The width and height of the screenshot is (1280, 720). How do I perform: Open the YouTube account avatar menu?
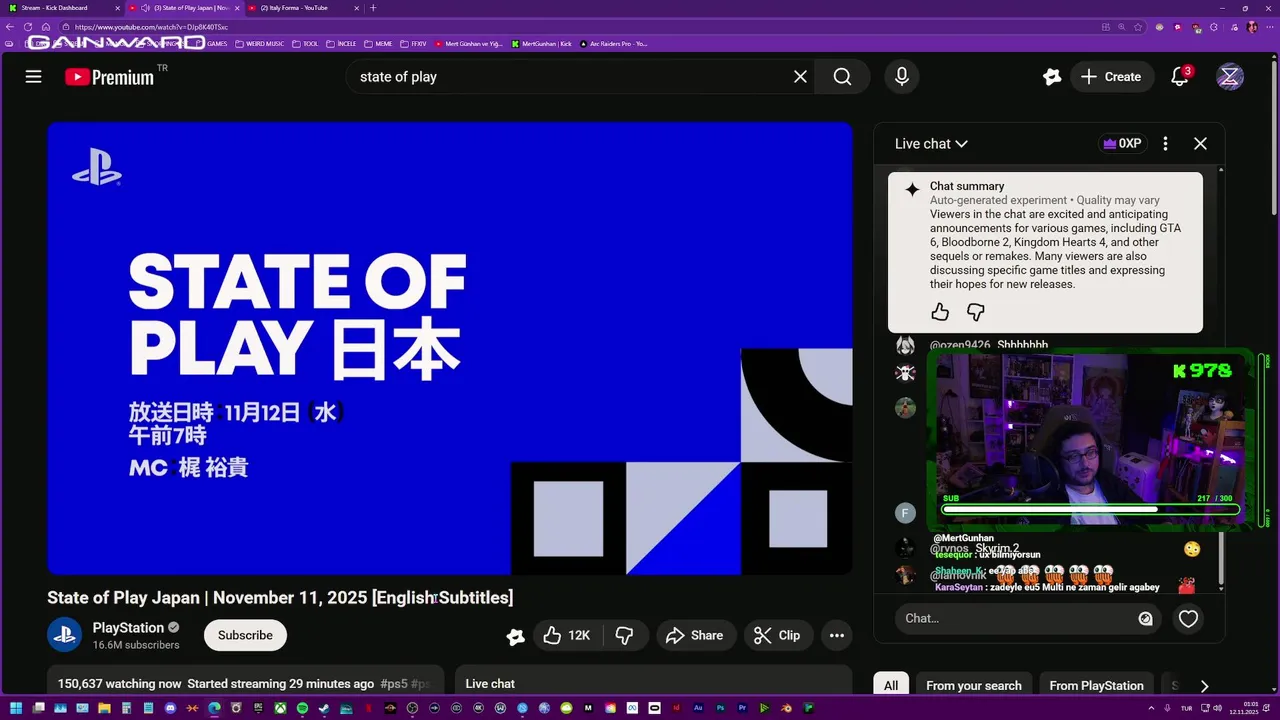coord(1230,77)
